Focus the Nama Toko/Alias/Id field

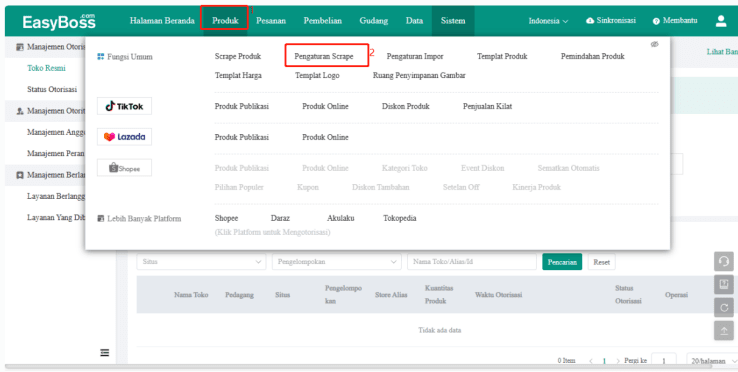472,262
